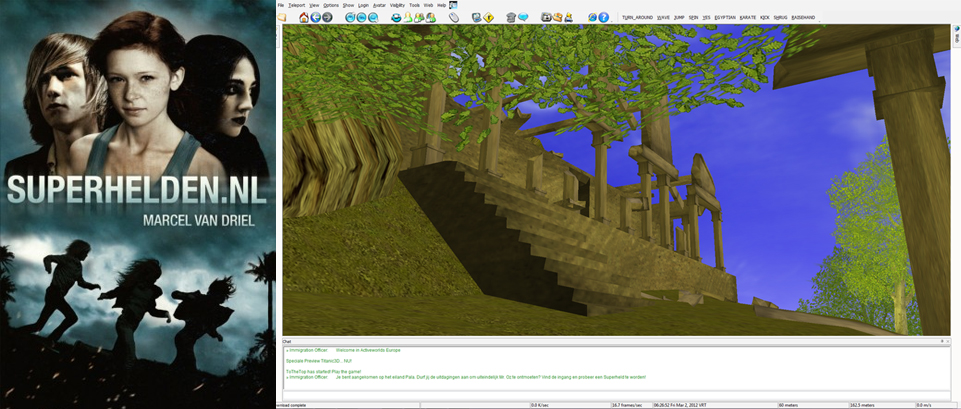This screenshot has height=409, width=961.
Task: Click the blue helmet avatar icon
Action: (x=397, y=17)
